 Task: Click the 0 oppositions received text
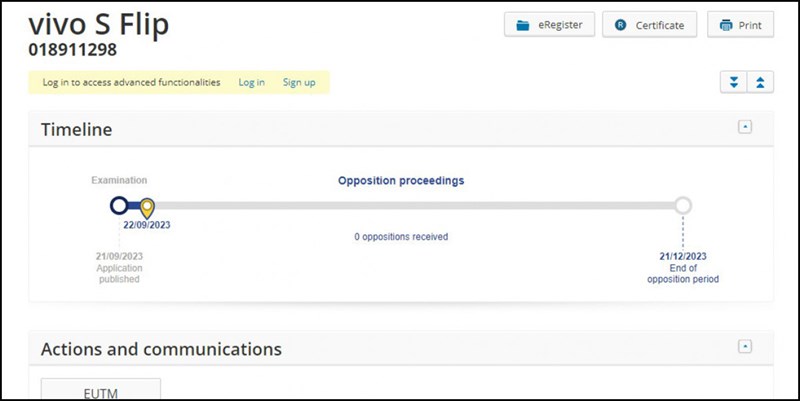(x=400, y=237)
